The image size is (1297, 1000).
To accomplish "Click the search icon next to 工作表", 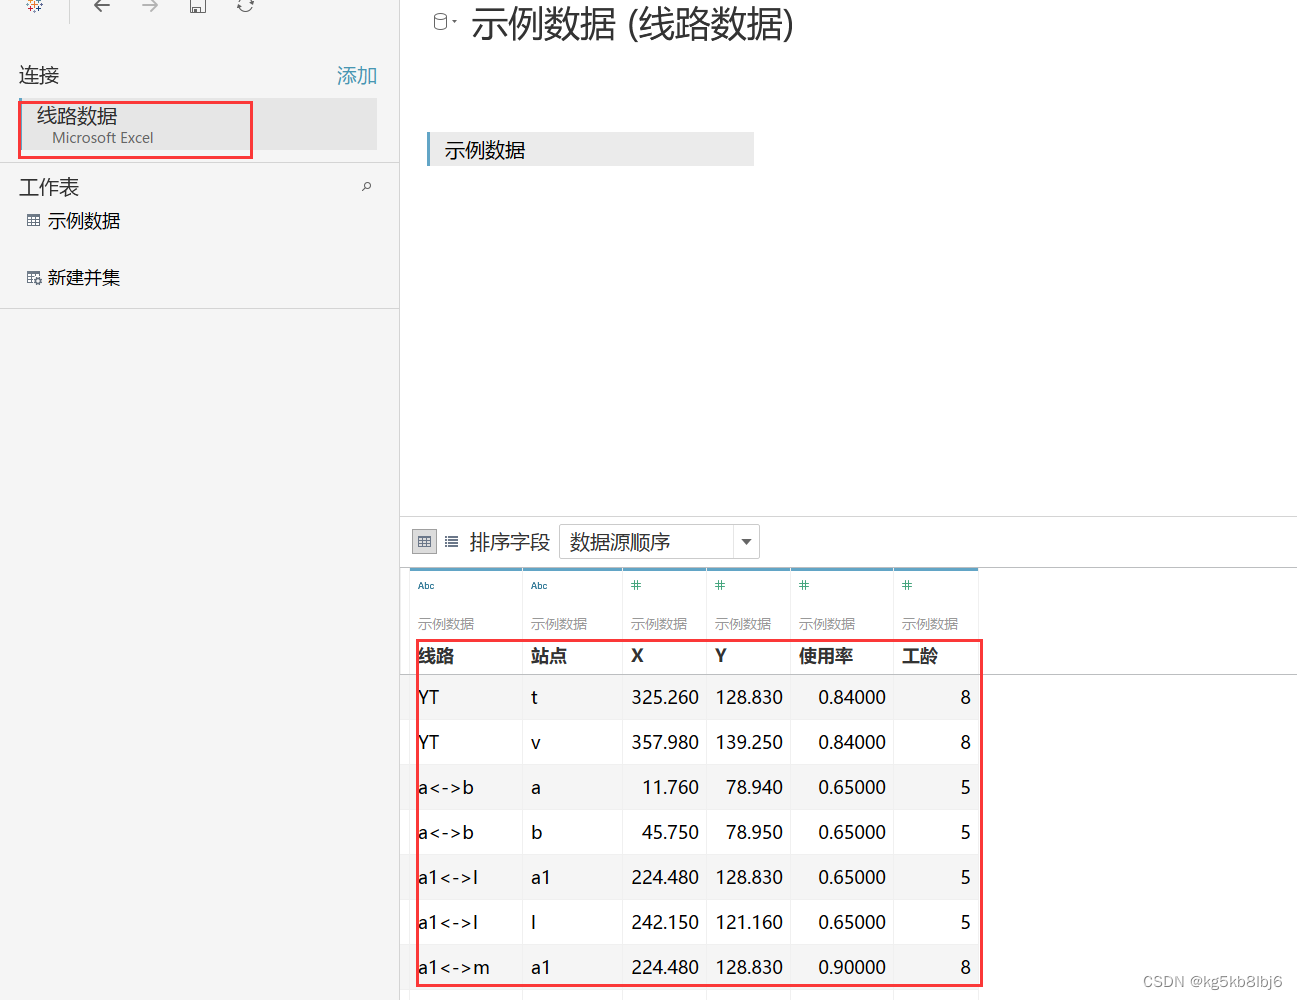I will pos(367,186).
